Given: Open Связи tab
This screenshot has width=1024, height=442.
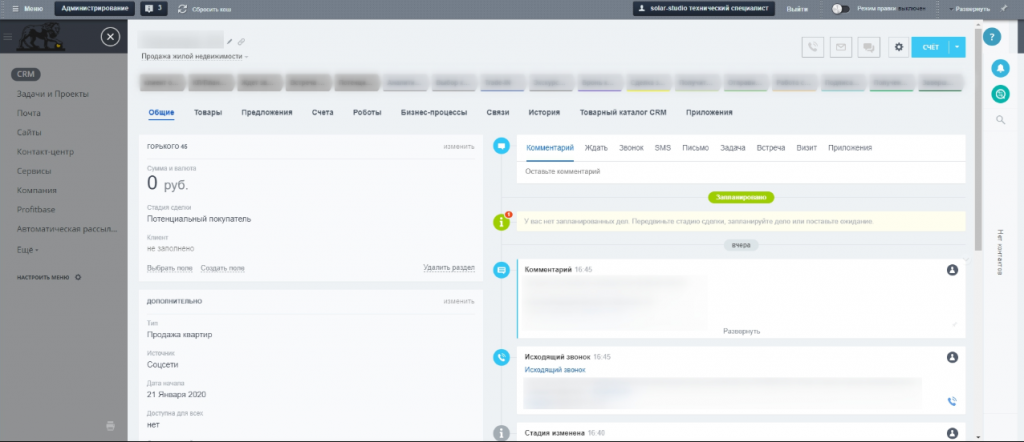Looking at the screenshot, I should point(498,112).
